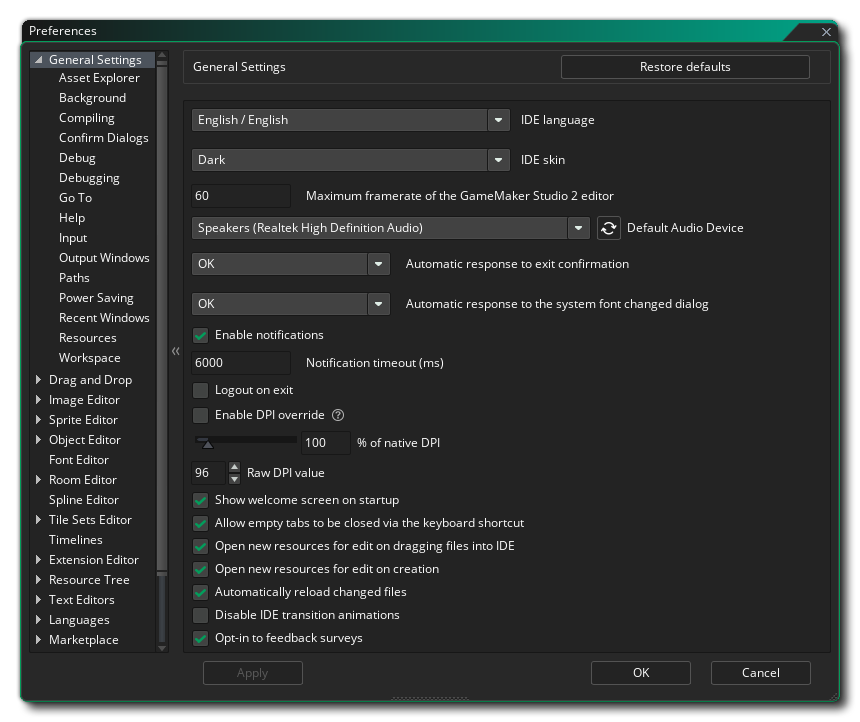Check Disable IDE transition animations
This screenshot has width=860, height=722.
pyautogui.click(x=201, y=615)
